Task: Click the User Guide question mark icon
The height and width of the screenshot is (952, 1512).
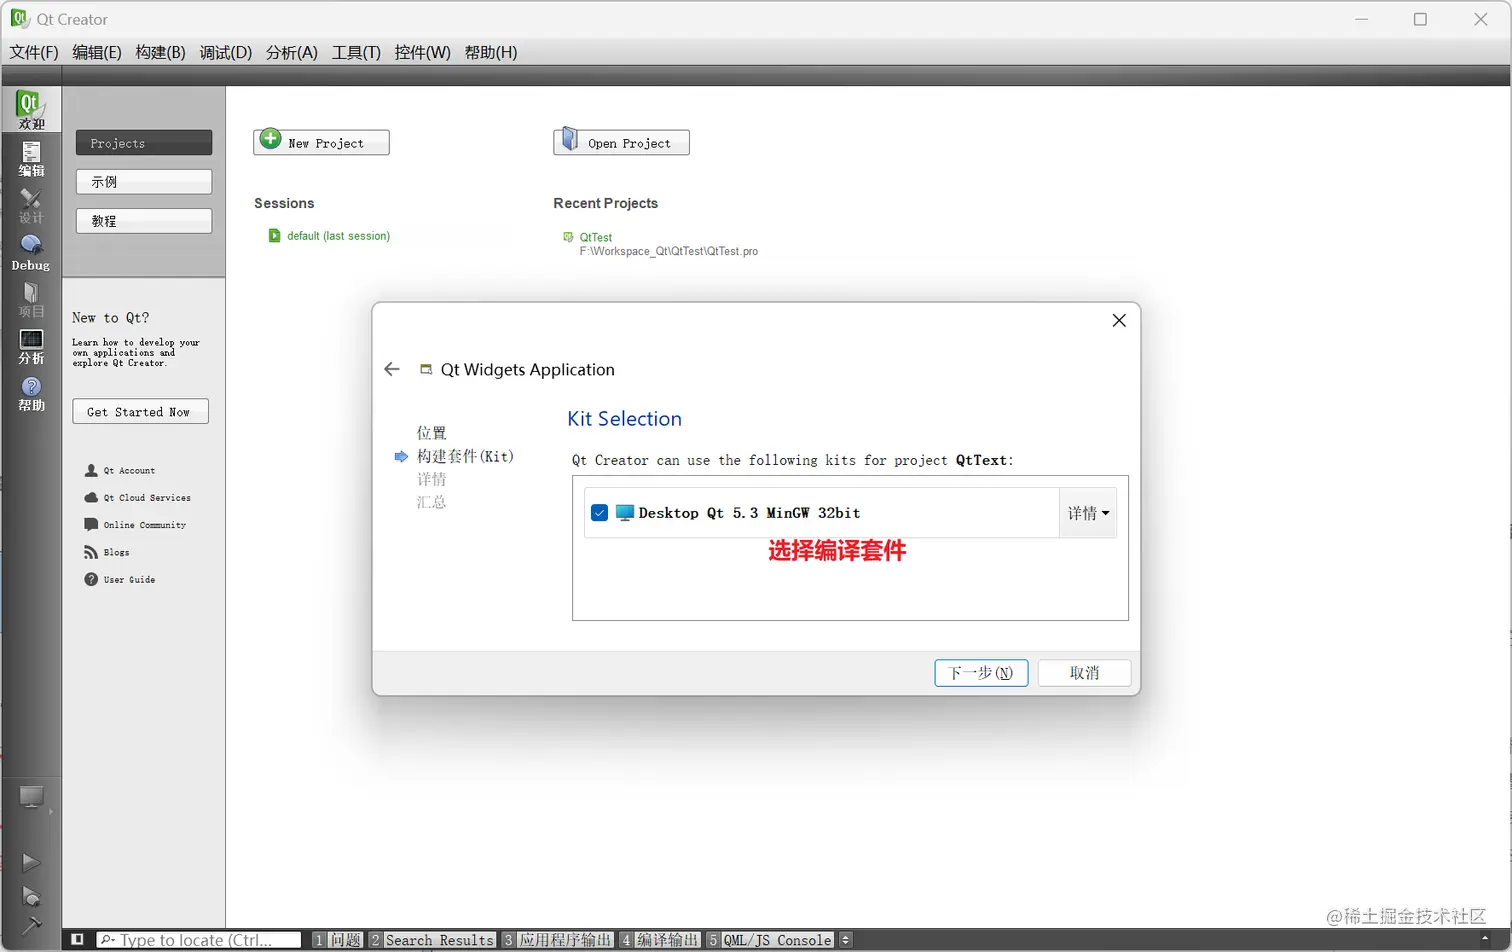Action: coord(91,579)
